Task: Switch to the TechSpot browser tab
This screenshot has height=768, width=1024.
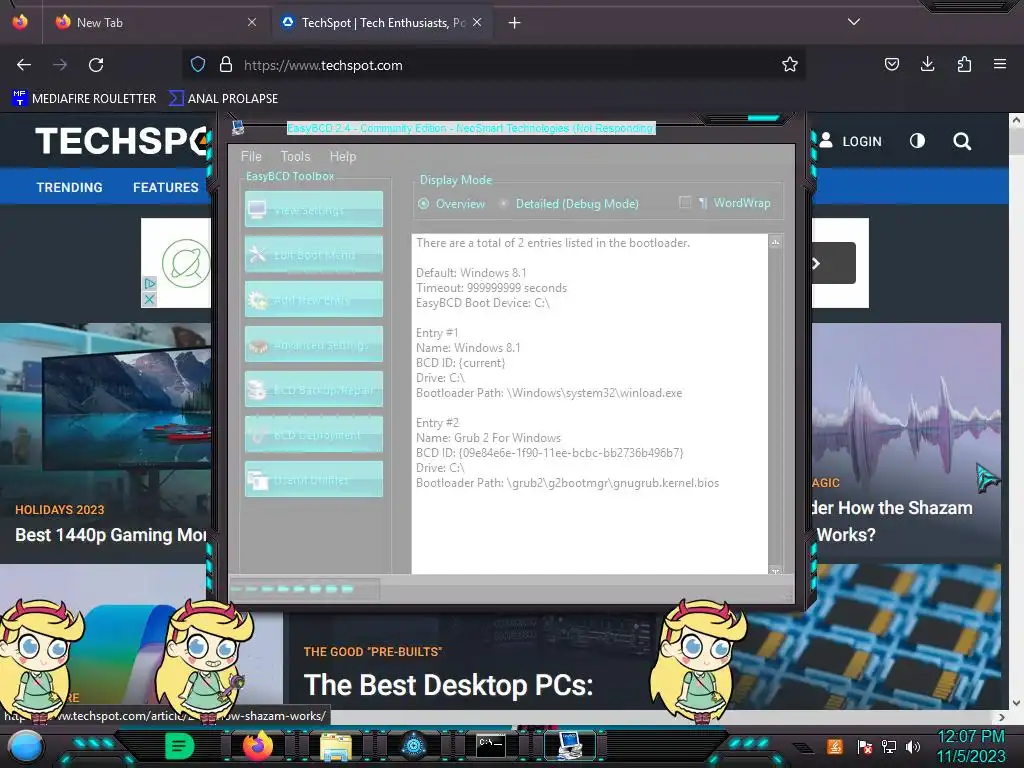Action: (383, 22)
